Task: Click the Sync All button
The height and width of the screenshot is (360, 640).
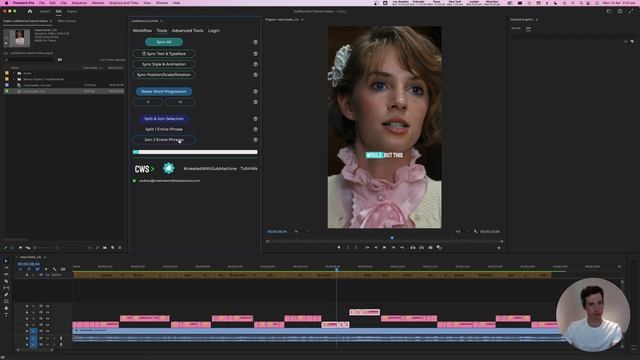Action: [x=164, y=42]
